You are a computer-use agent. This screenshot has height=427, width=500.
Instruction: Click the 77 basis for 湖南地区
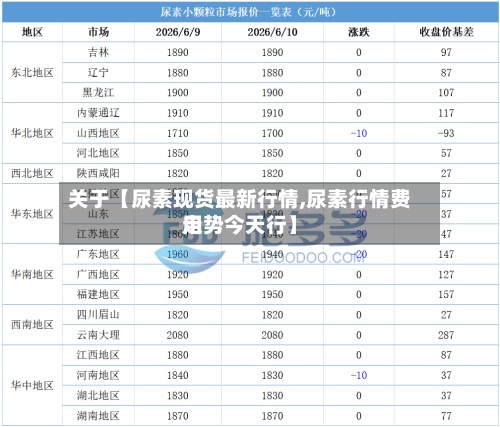(x=446, y=416)
